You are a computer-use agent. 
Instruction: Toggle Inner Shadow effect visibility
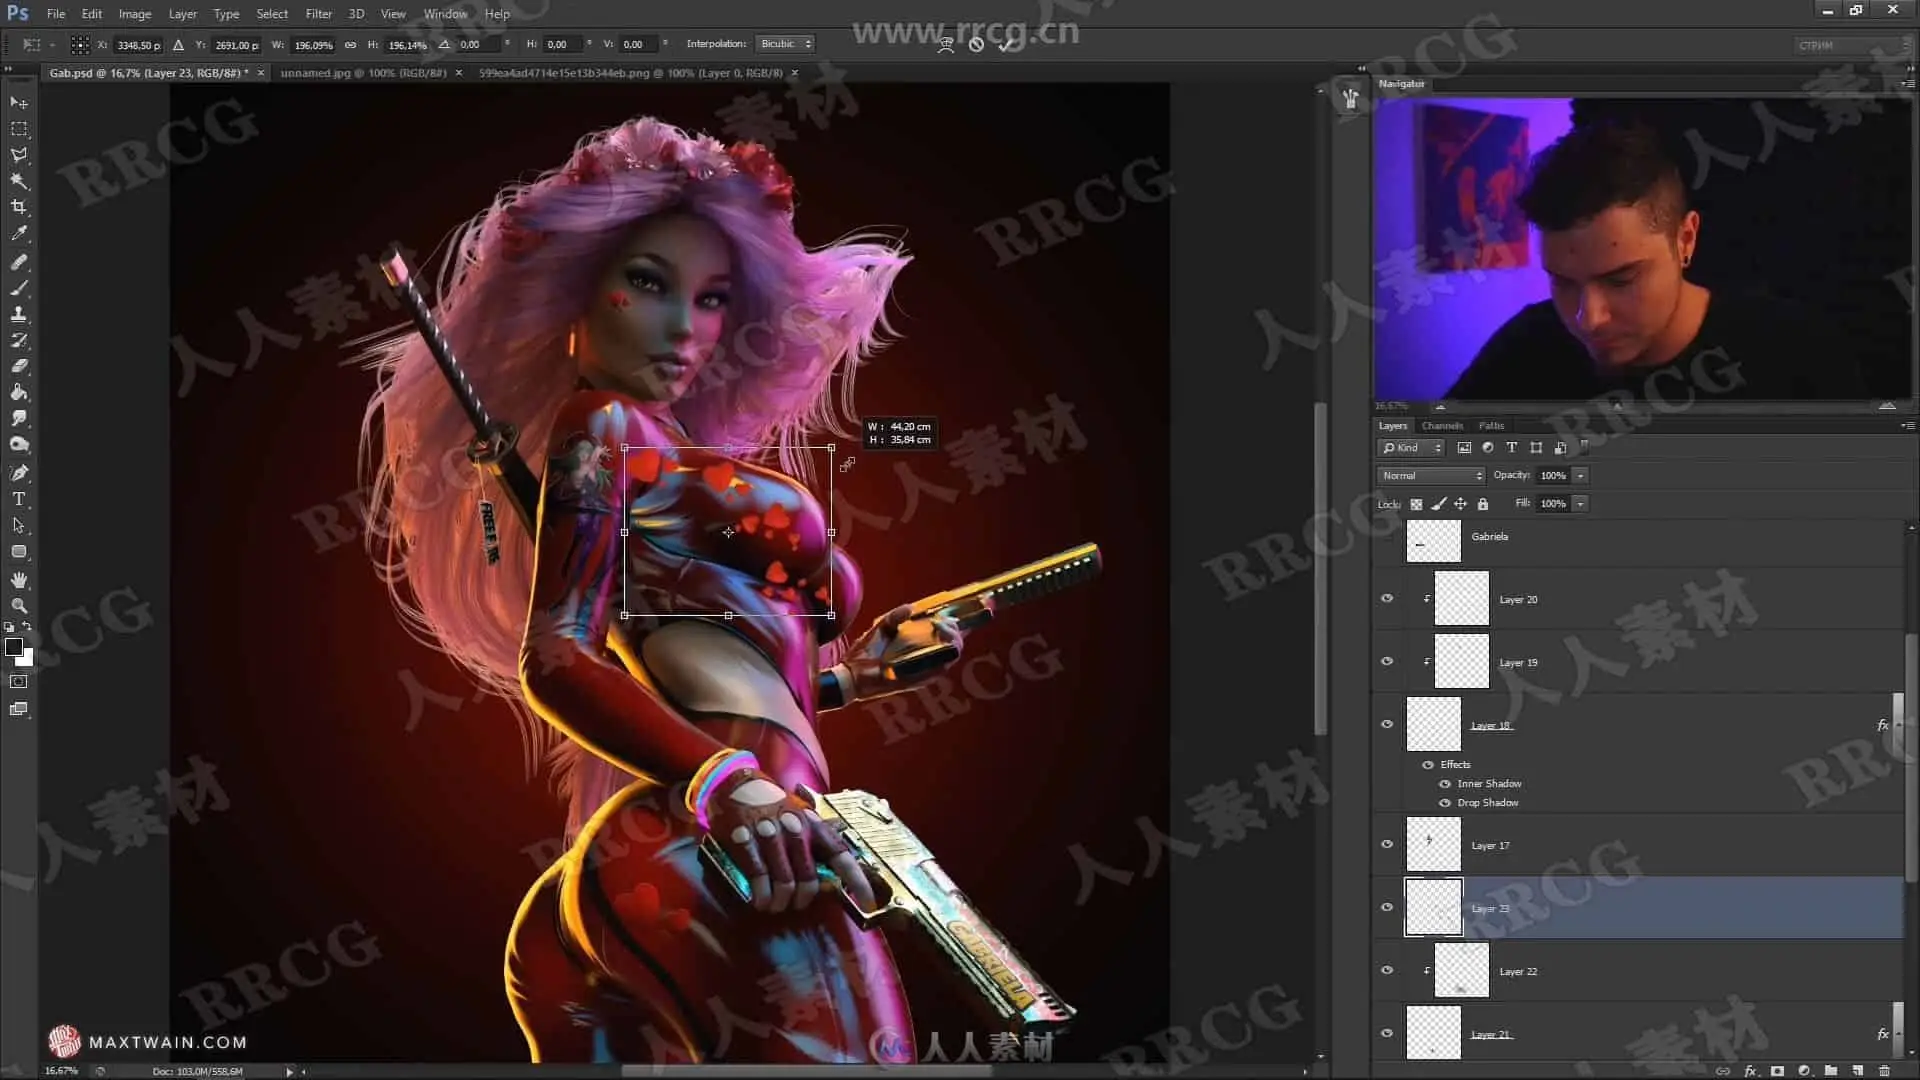click(x=1445, y=783)
